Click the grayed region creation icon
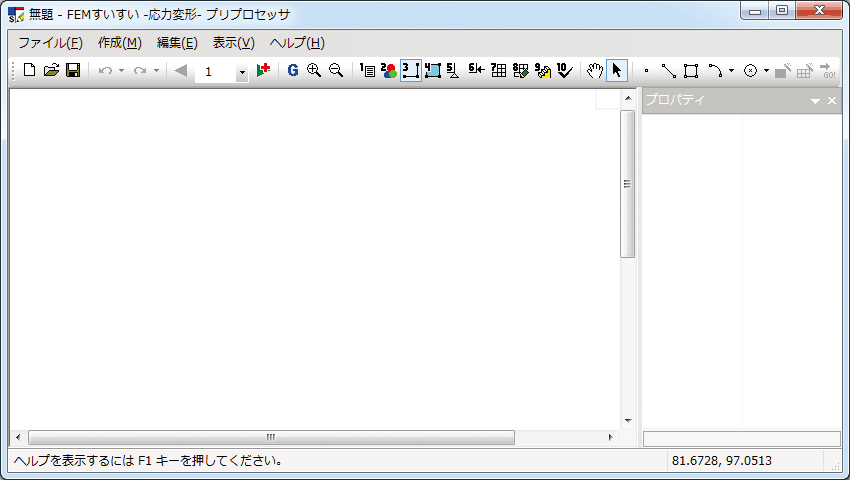Image resolution: width=850 pixels, height=480 pixels. click(783, 71)
